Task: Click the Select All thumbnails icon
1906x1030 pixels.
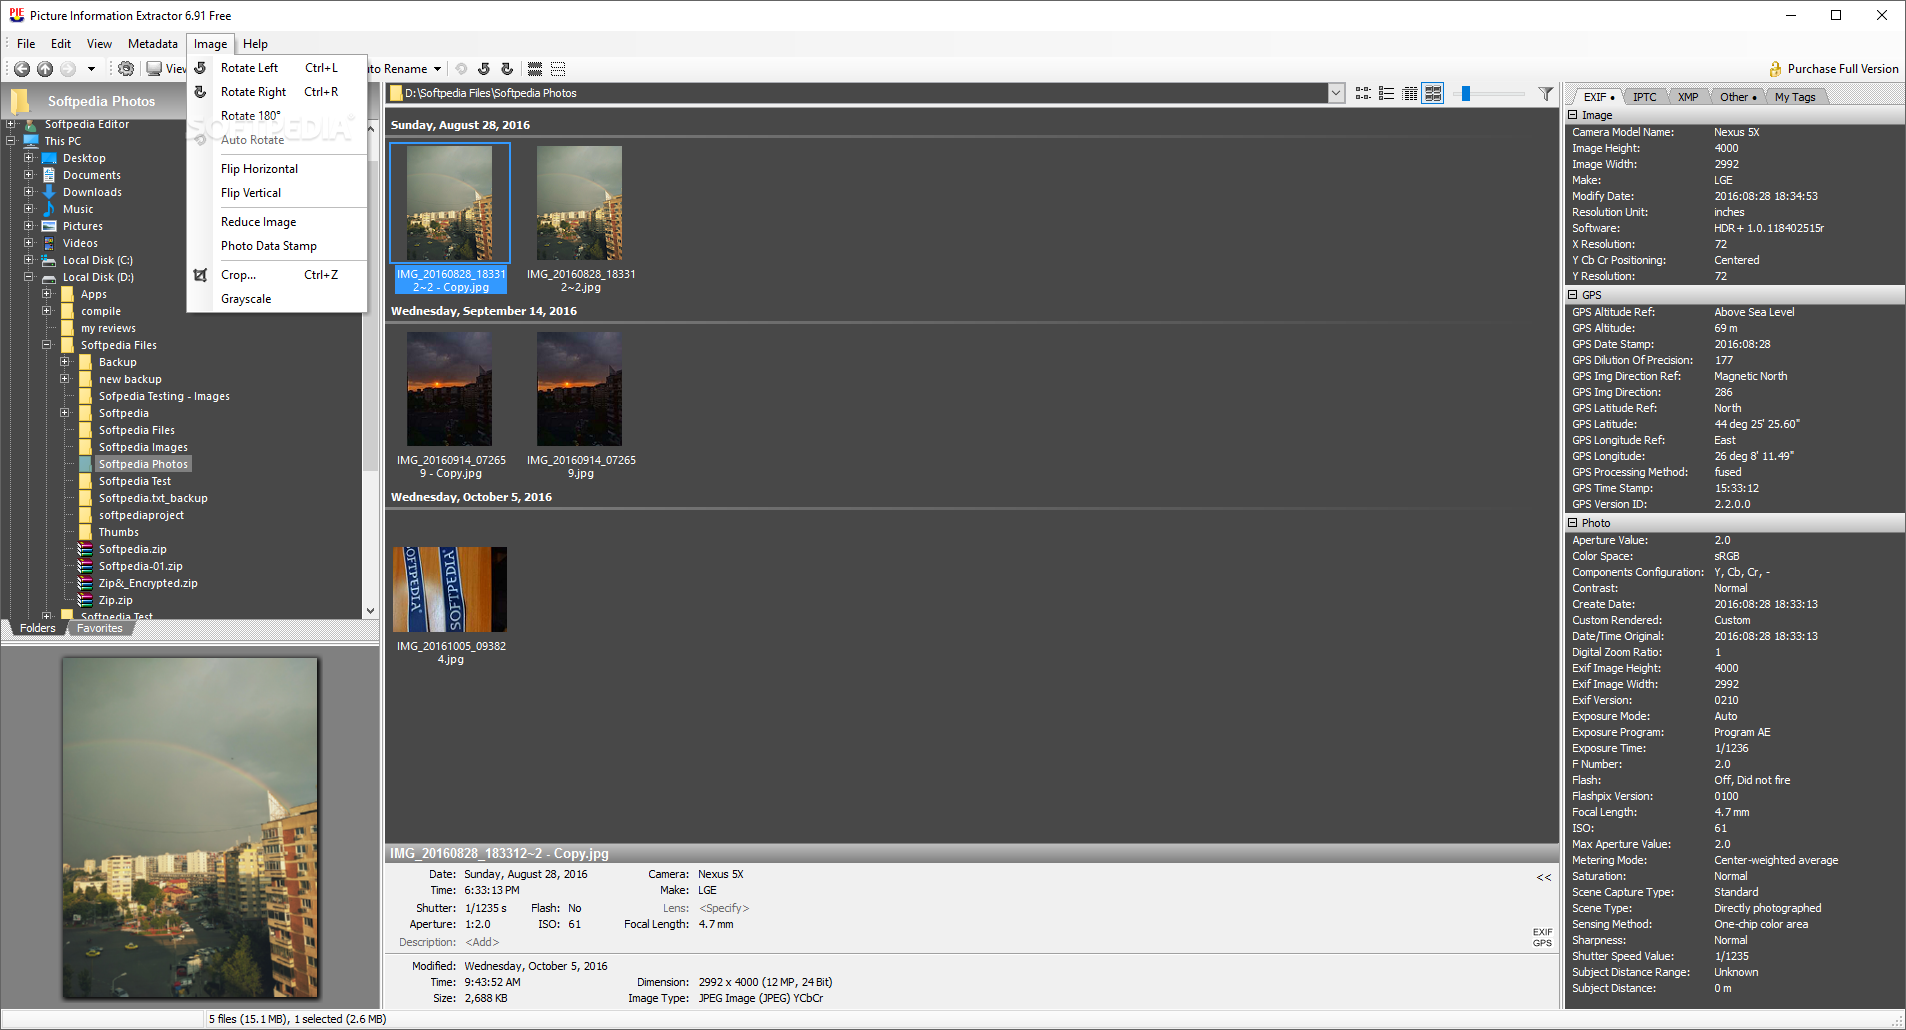Action: click(535, 69)
